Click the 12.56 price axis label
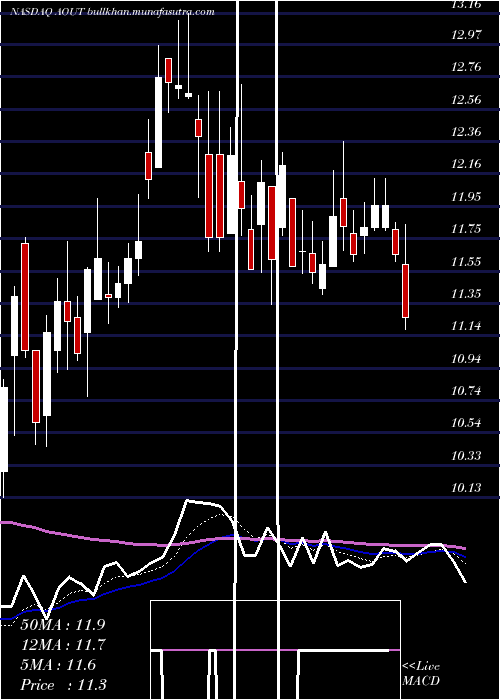This screenshot has width=500, height=700. [x=466, y=99]
